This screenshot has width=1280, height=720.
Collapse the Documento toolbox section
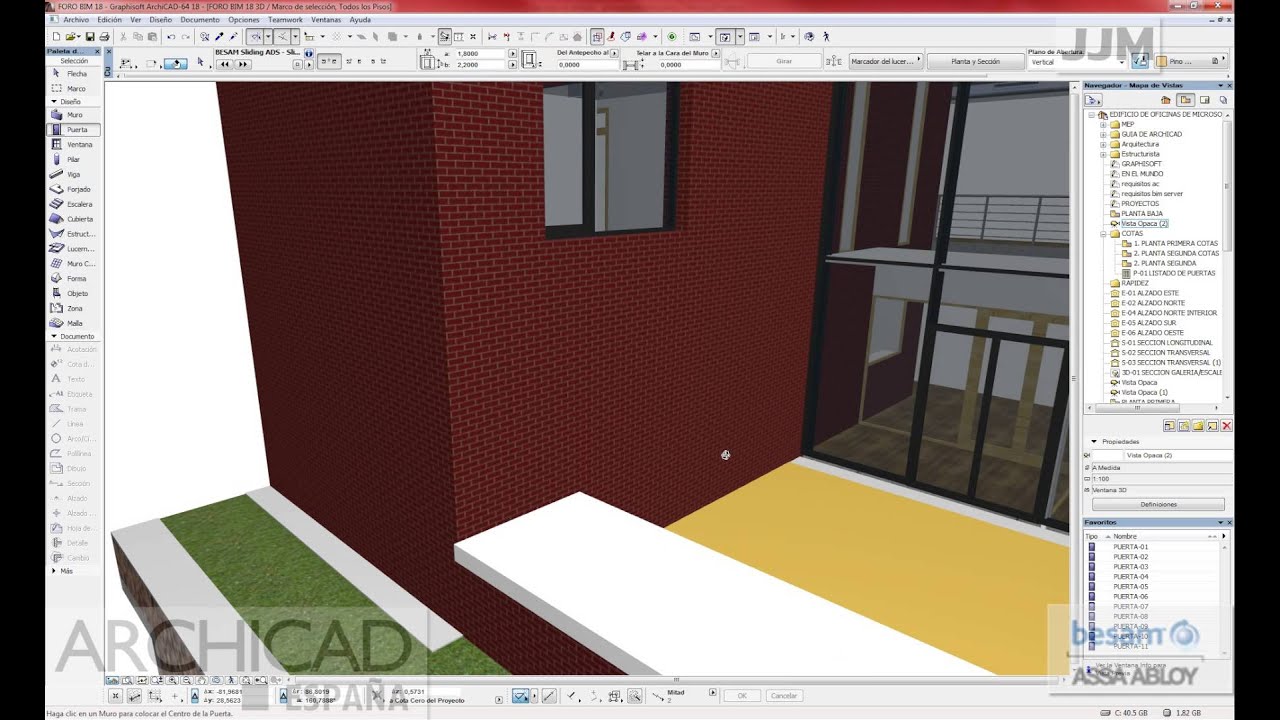(55, 337)
